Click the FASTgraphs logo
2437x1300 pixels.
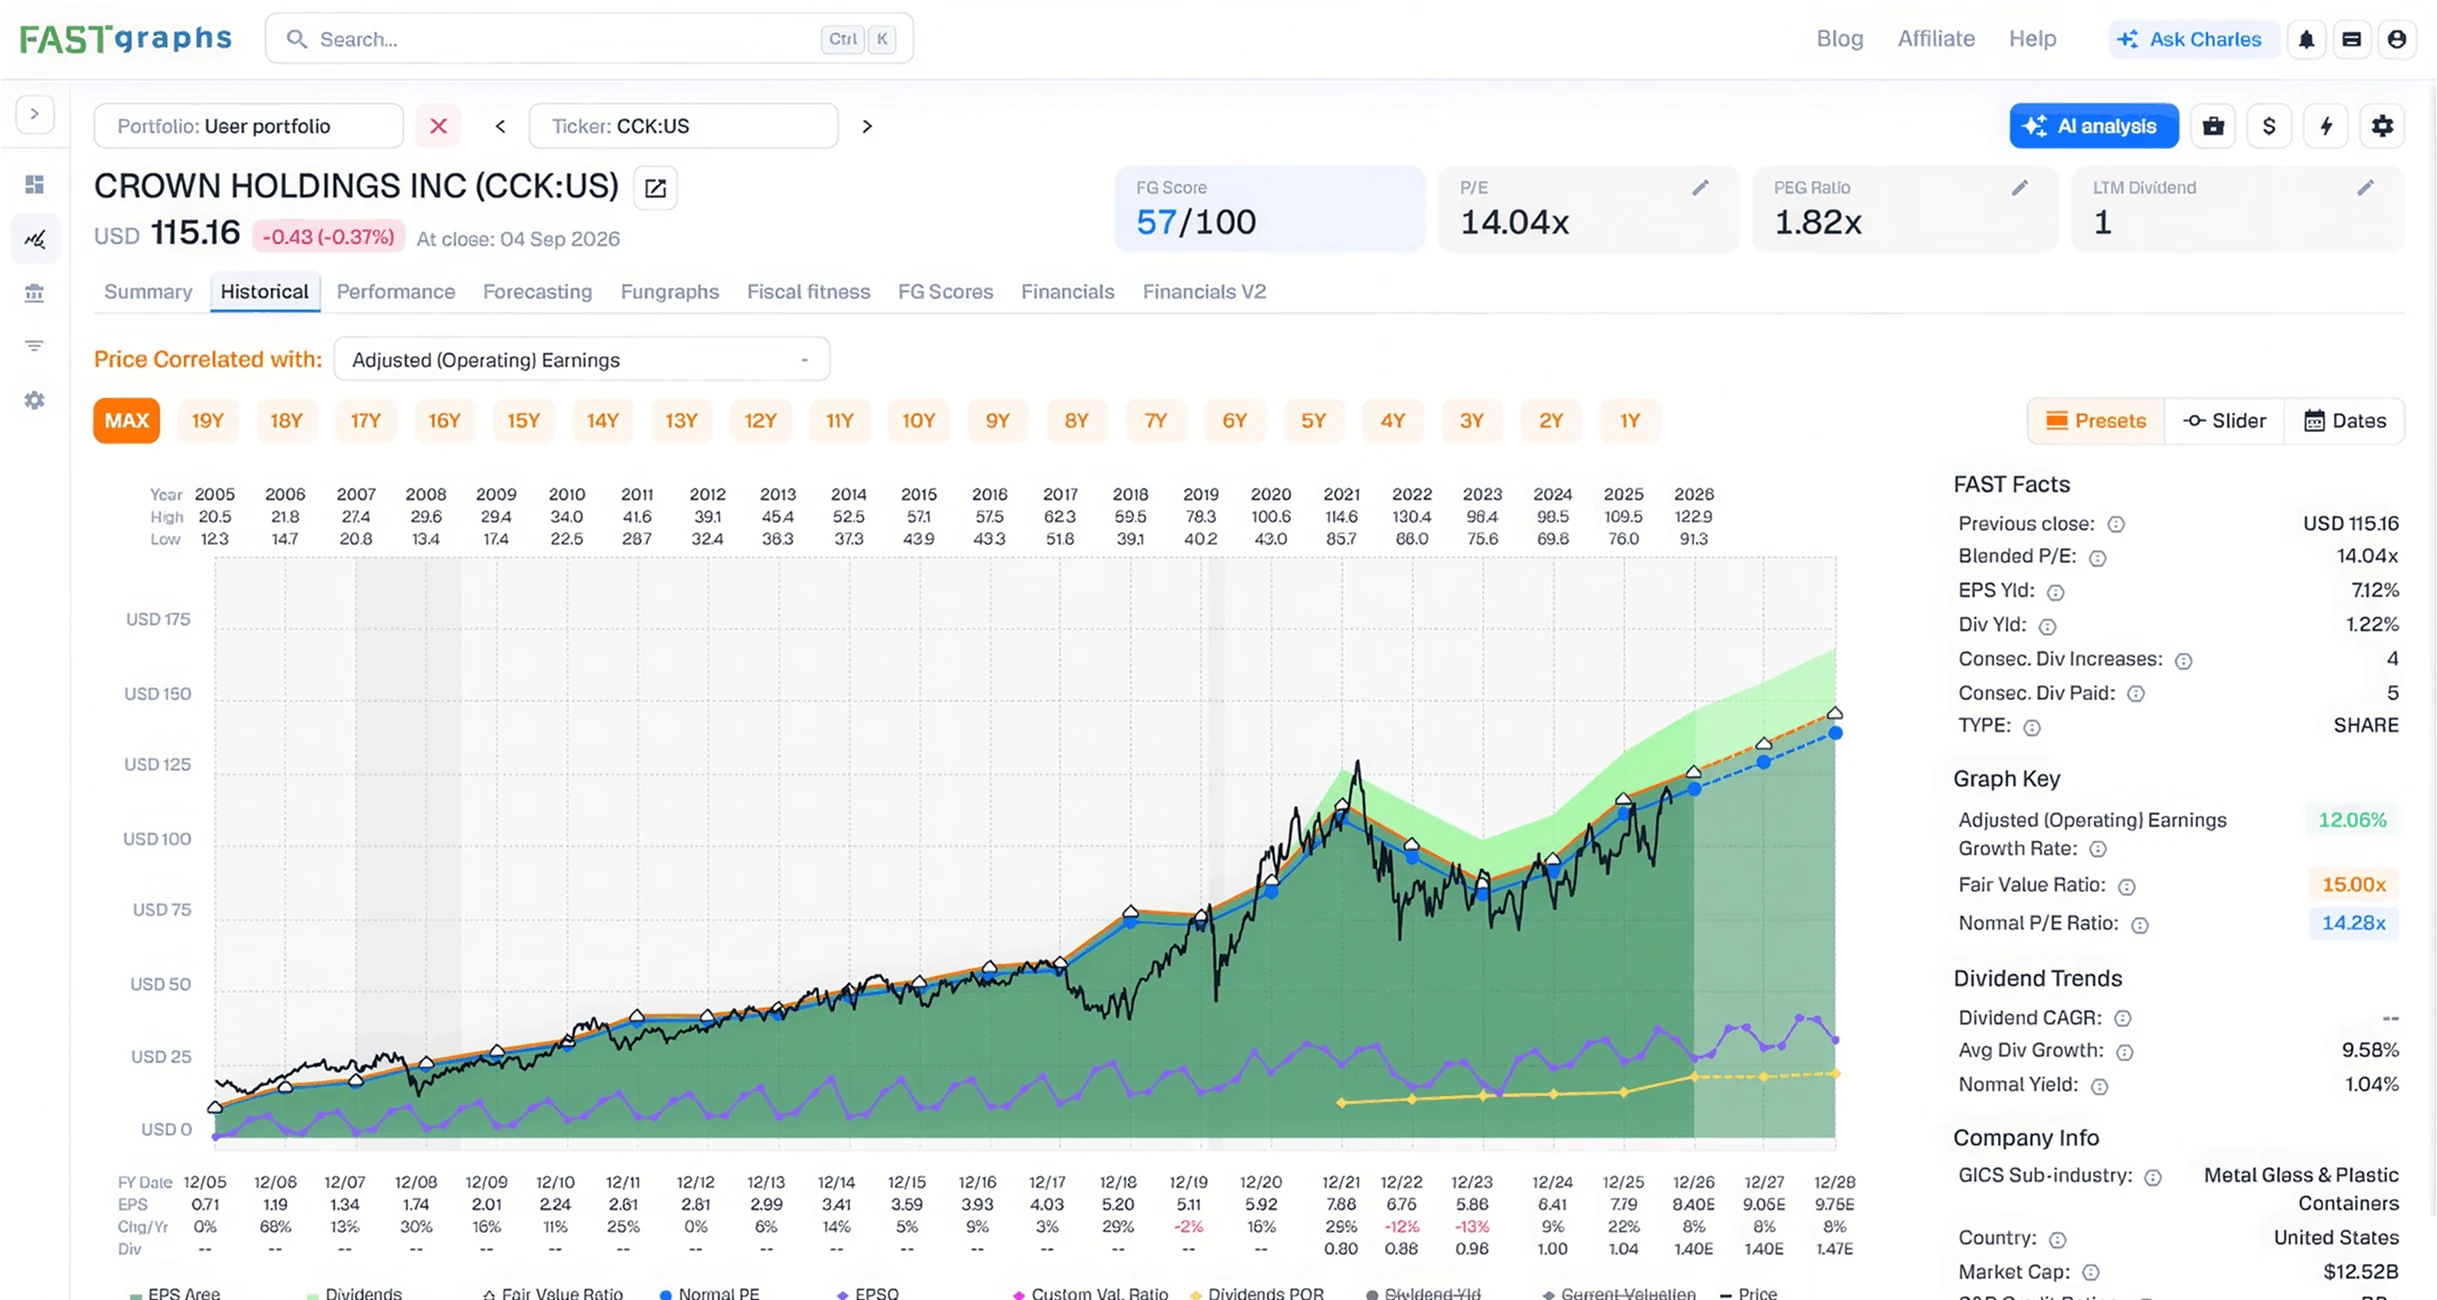126,39
